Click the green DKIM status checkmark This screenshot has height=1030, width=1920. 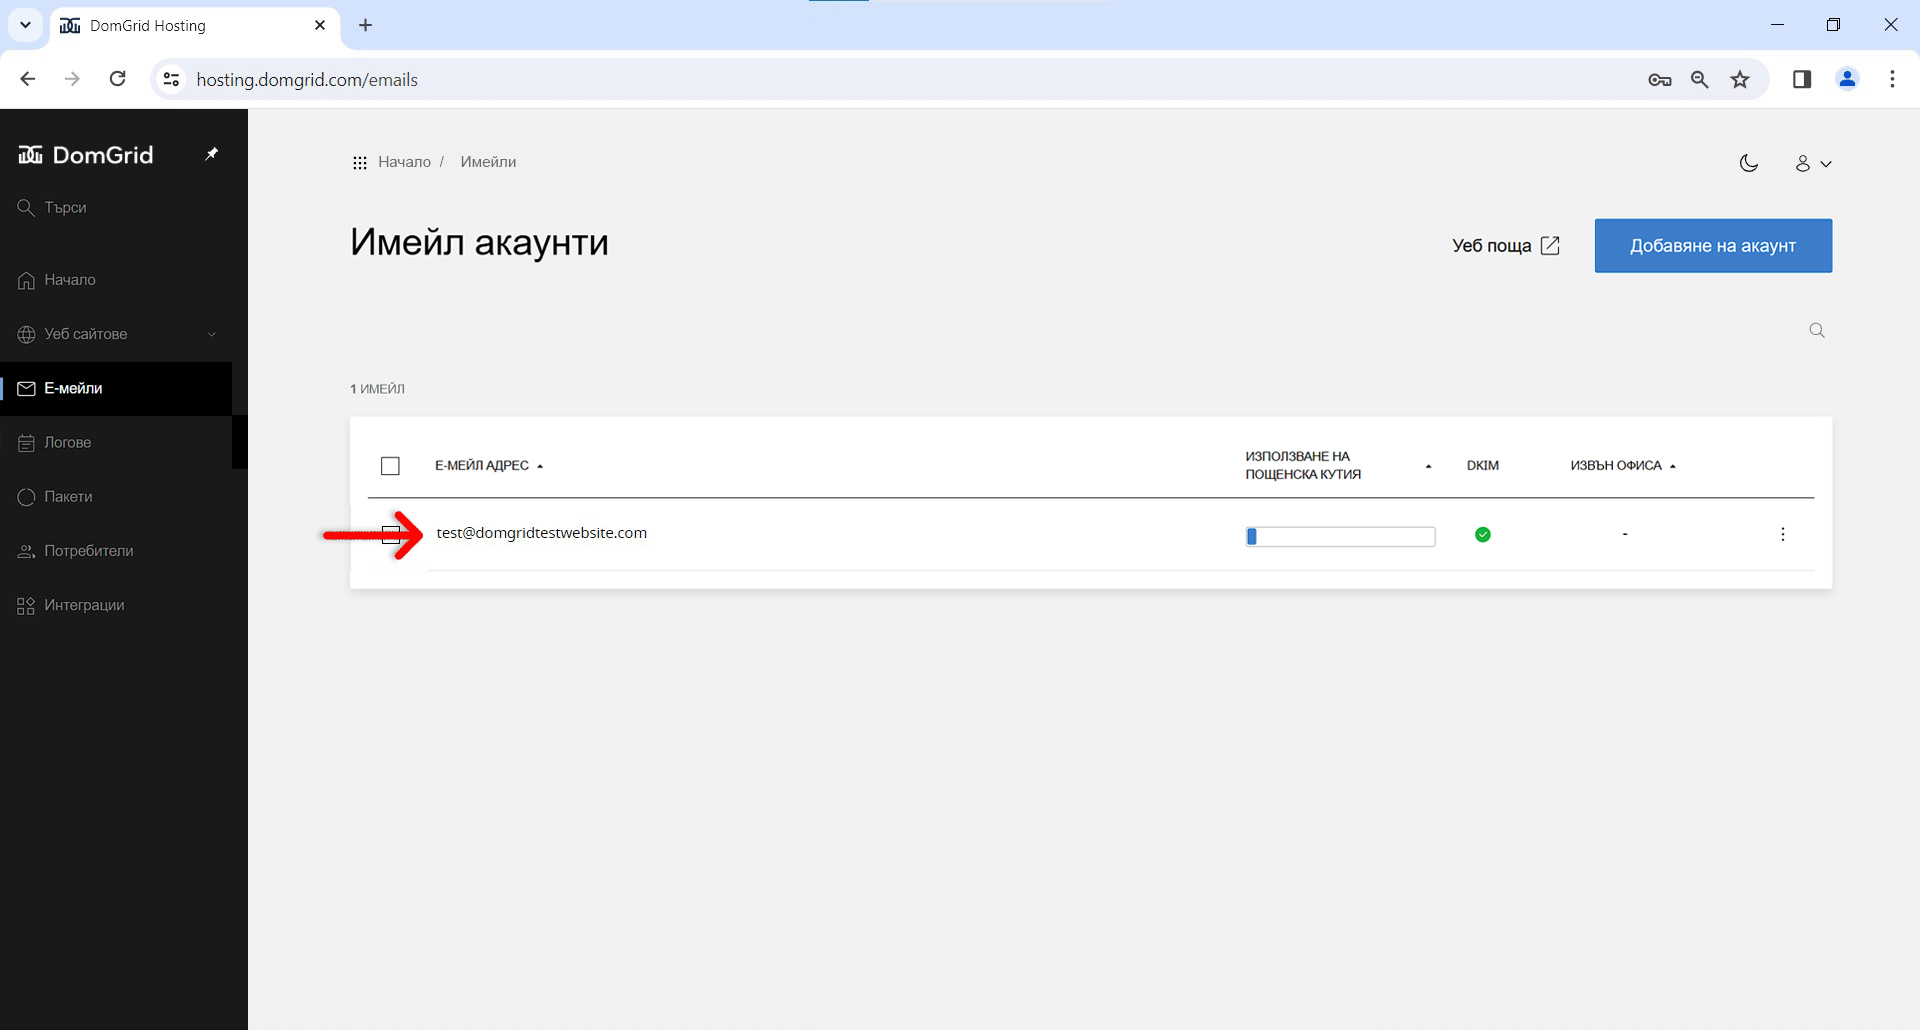click(x=1483, y=535)
